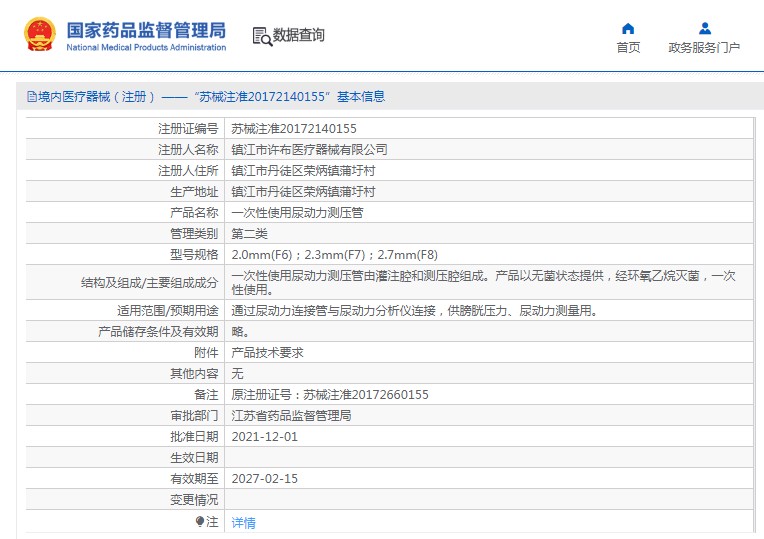Open 政务服务门户 portal link
This screenshot has height=539, width=764.
click(x=704, y=47)
